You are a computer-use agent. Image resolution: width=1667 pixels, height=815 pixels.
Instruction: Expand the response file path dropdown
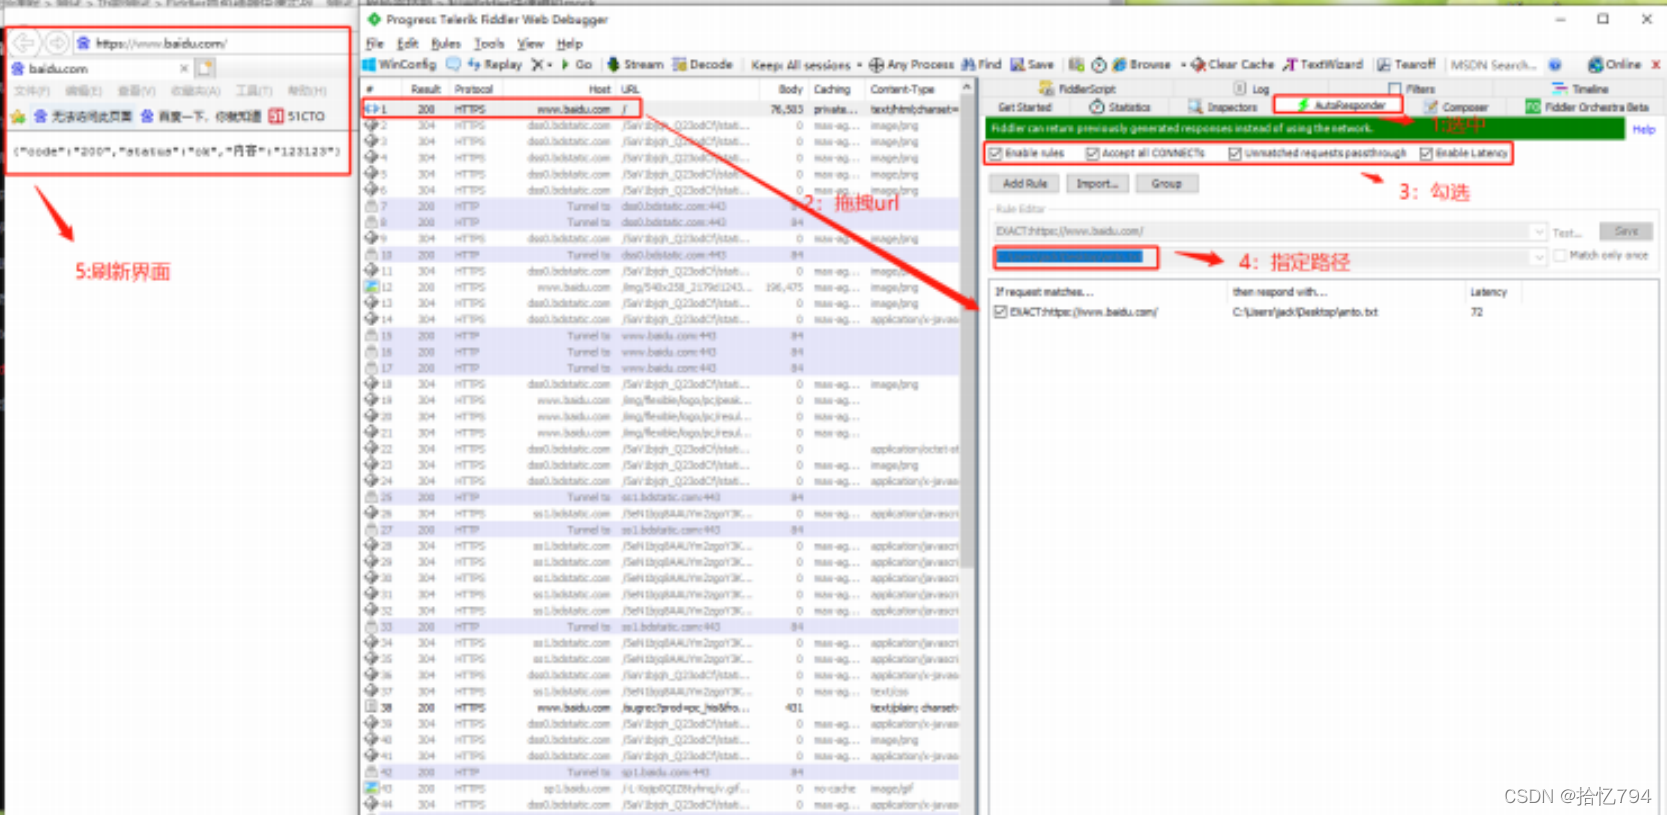coord(1538,257)
